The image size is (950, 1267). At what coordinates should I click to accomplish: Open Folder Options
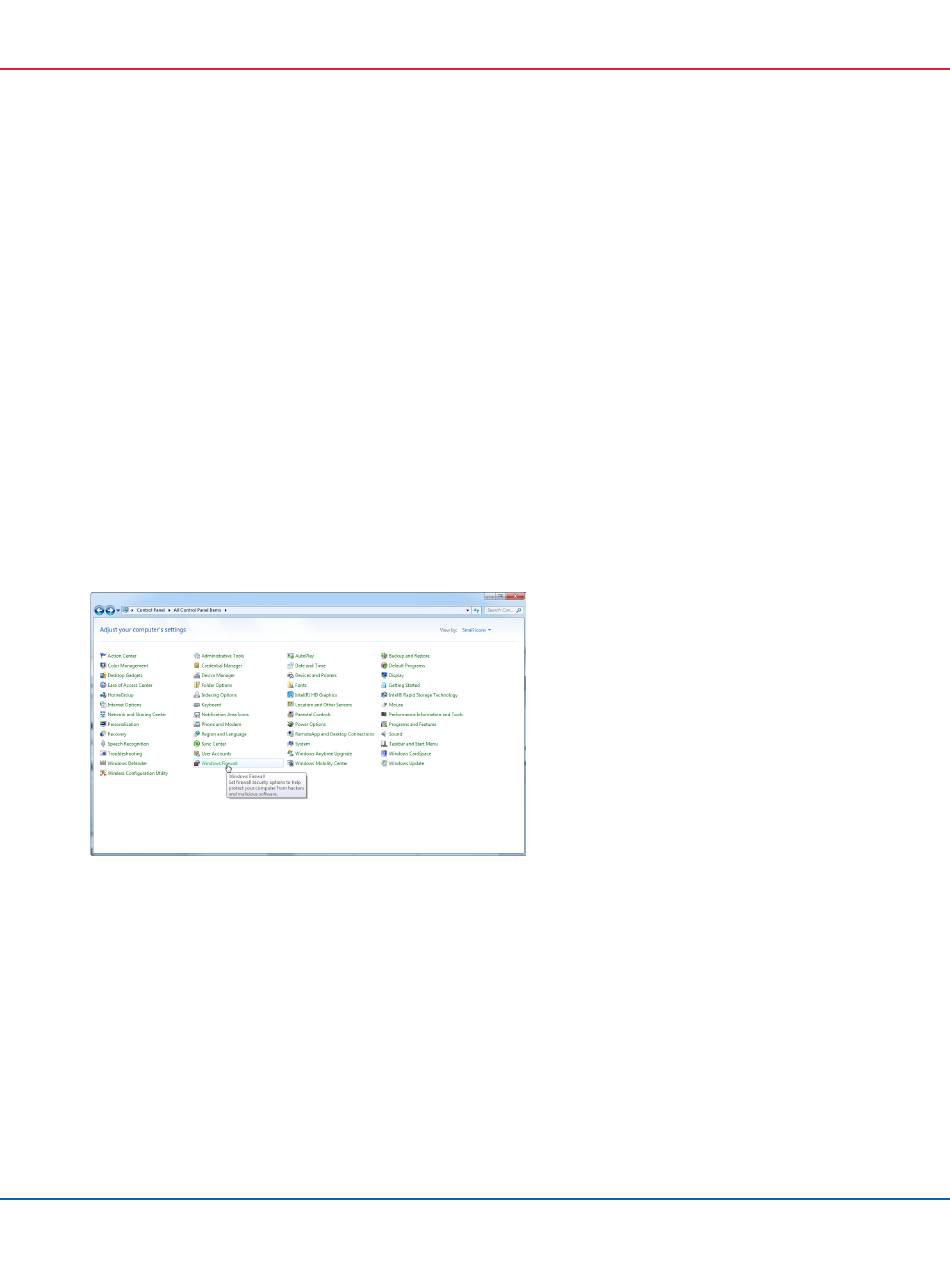click(x=212, y=685)
